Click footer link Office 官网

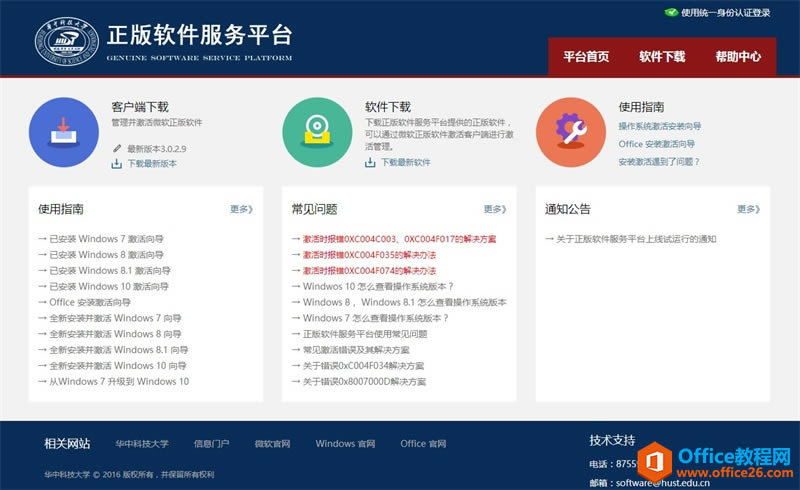pos(423,444)
